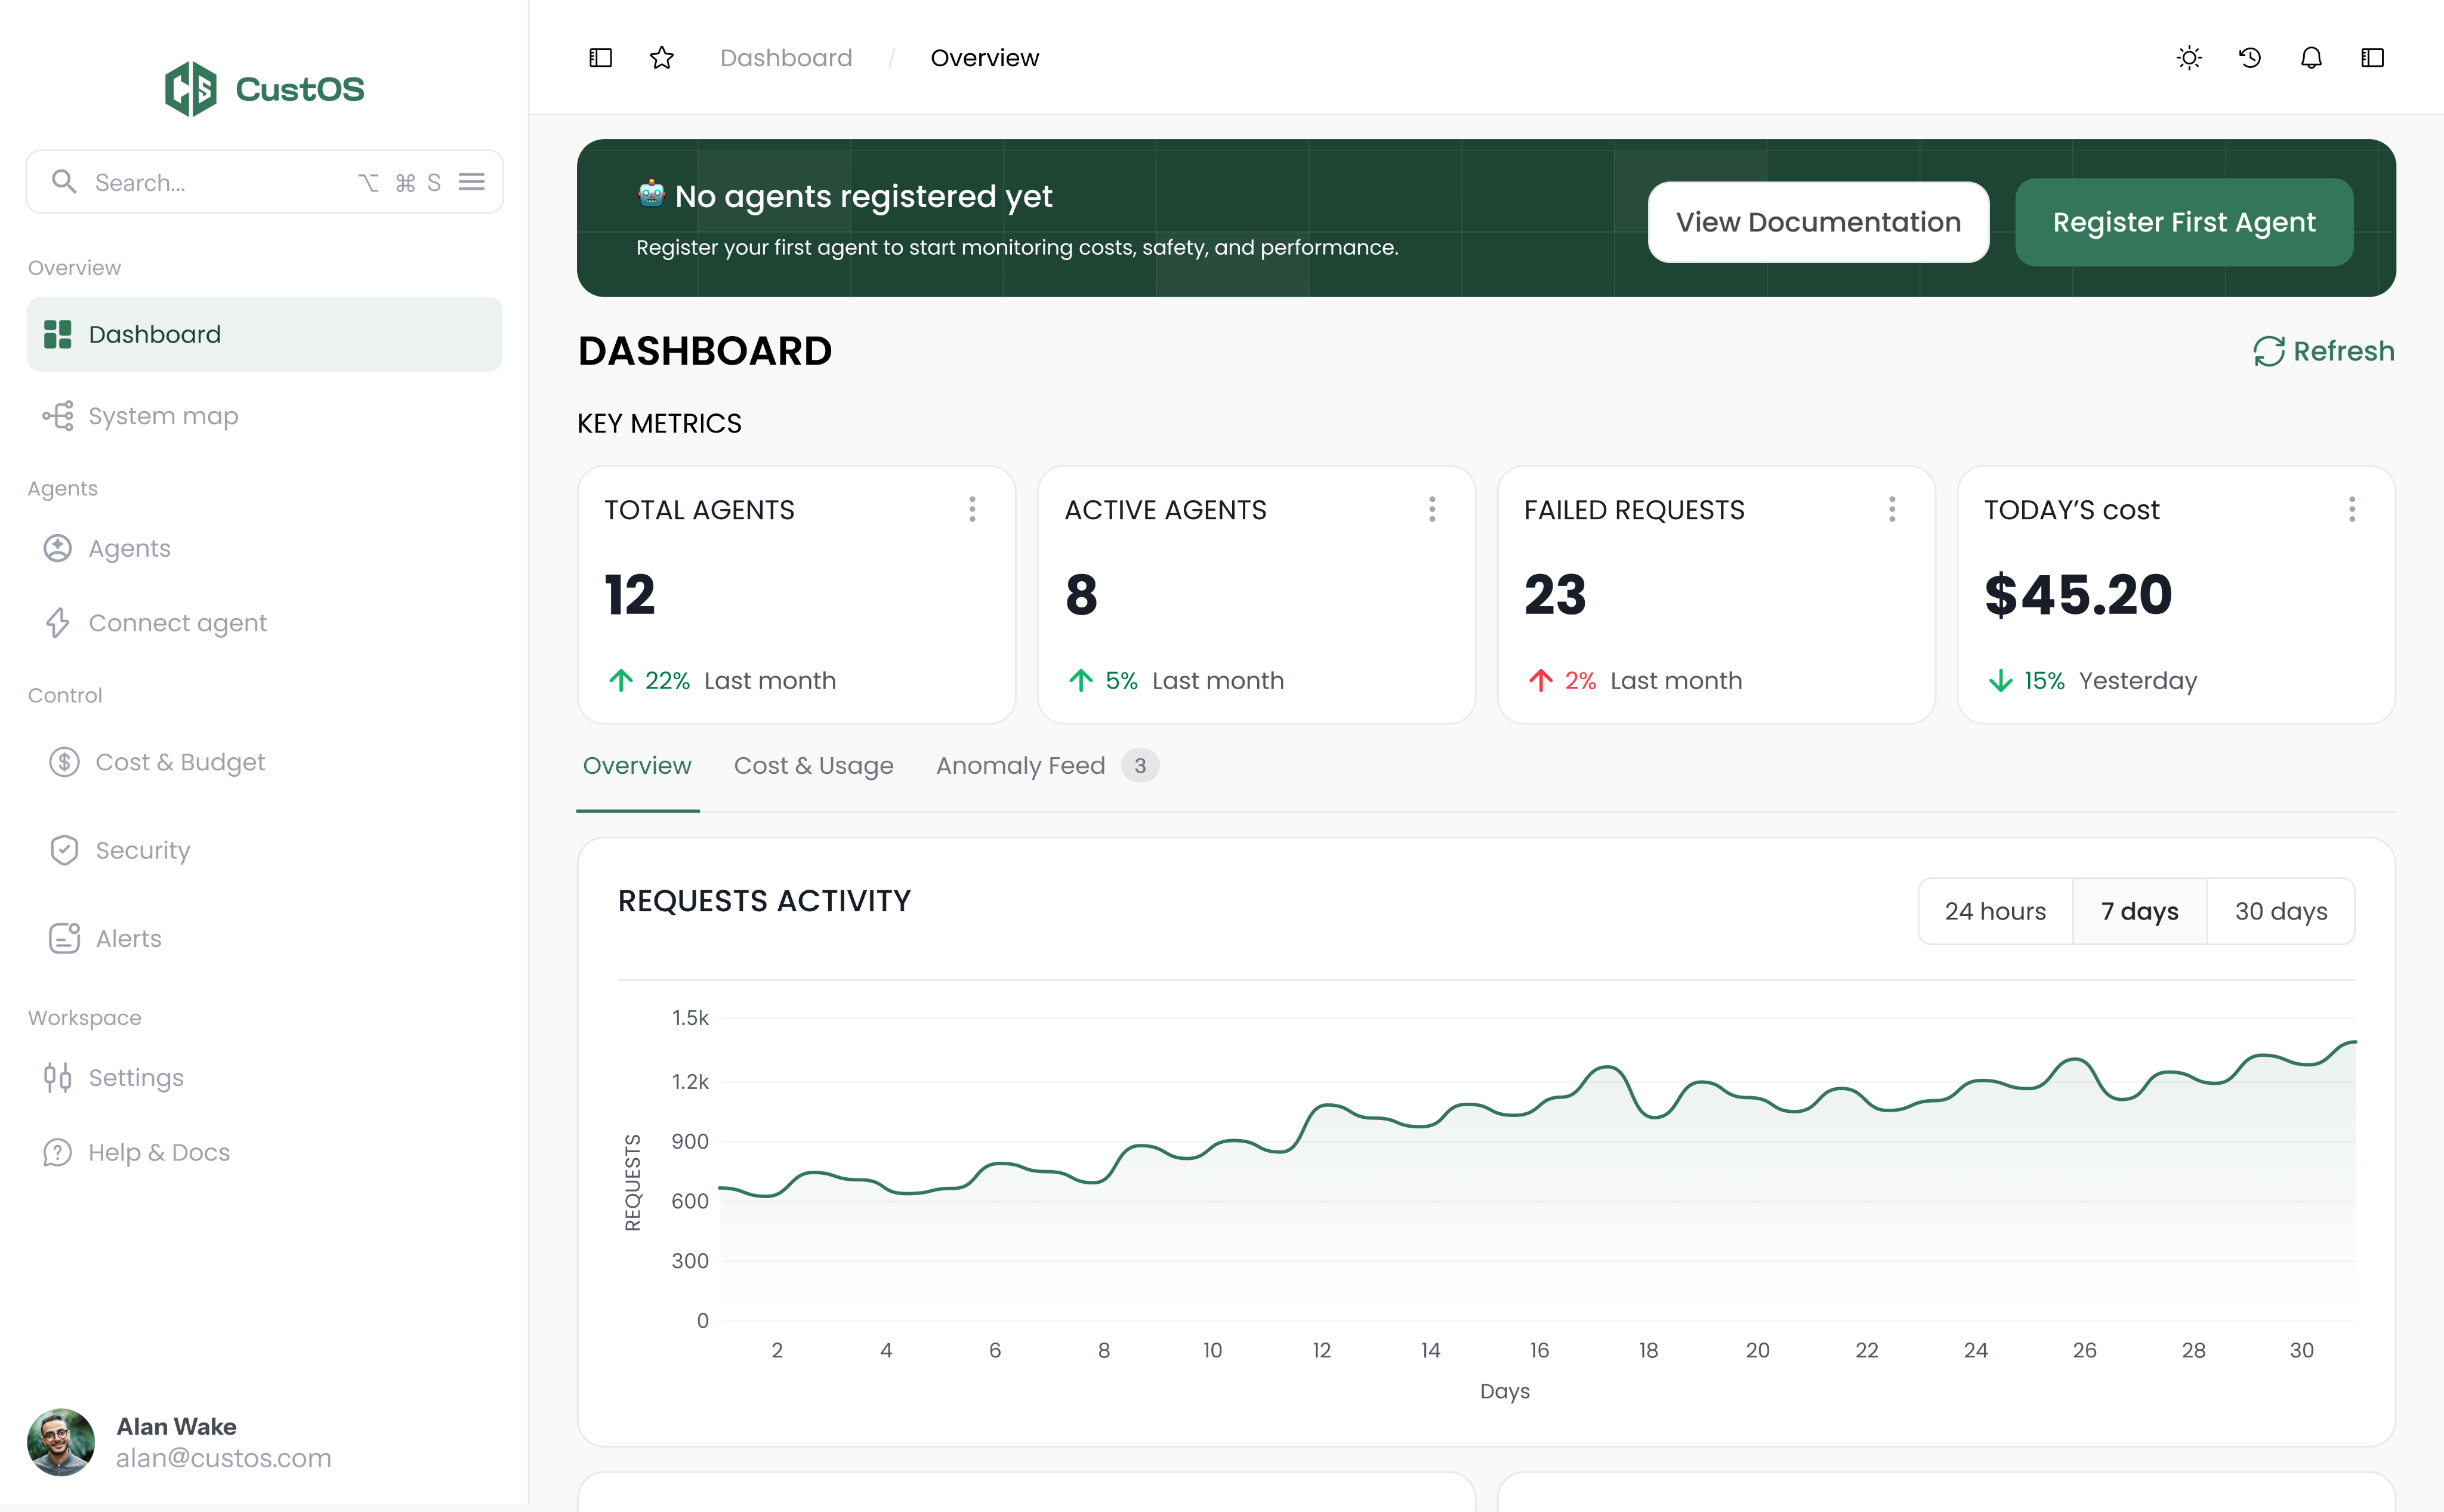Open the history clock icon

(x=2250, y=58)
